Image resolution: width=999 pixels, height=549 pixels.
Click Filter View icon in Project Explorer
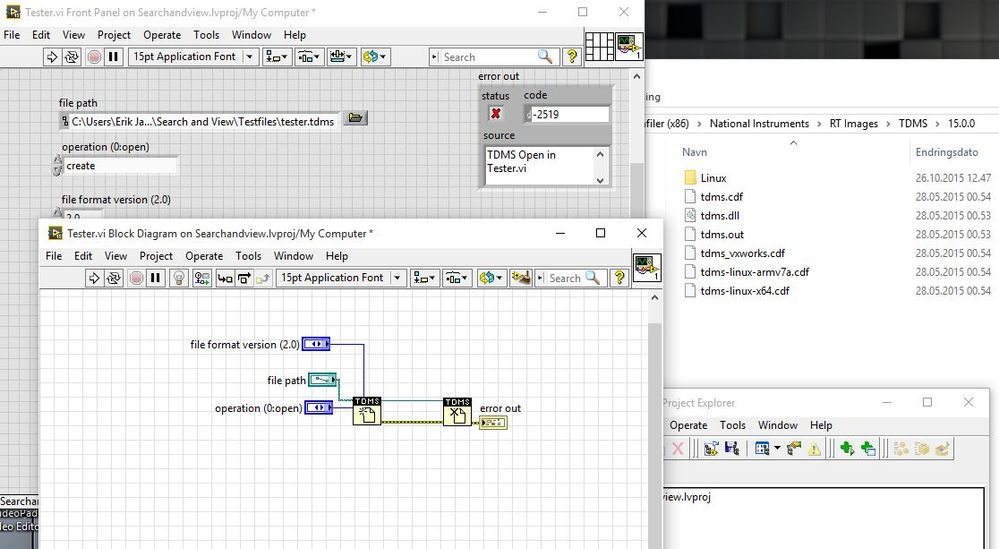762,449
